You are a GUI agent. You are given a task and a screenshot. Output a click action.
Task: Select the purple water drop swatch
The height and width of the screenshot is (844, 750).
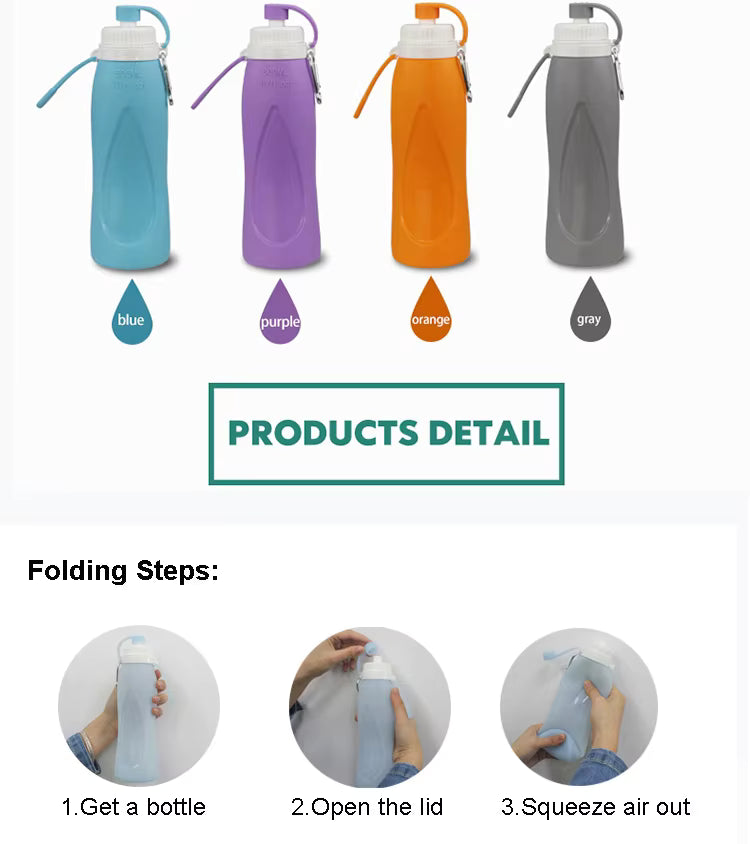click(280, 312)
